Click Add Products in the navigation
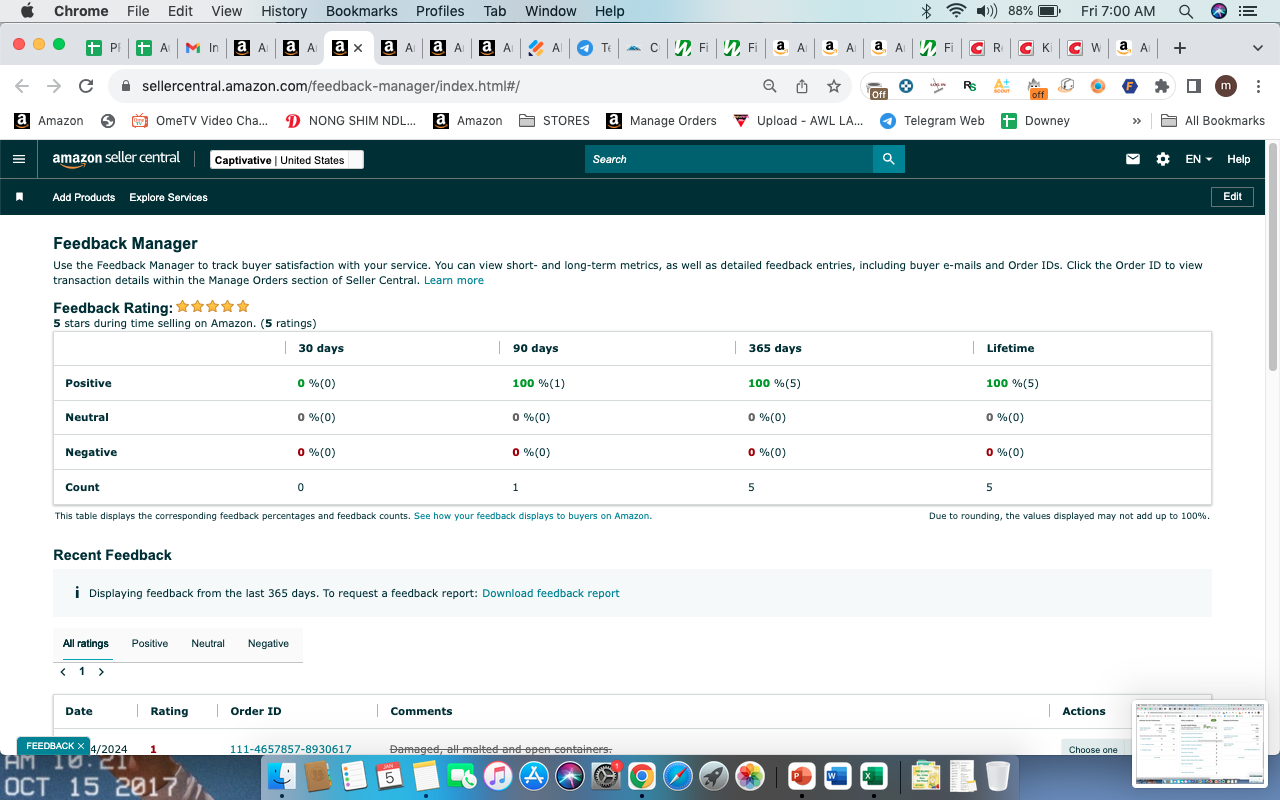Viewport: 1280px width, 800px height. click(84, 197)
